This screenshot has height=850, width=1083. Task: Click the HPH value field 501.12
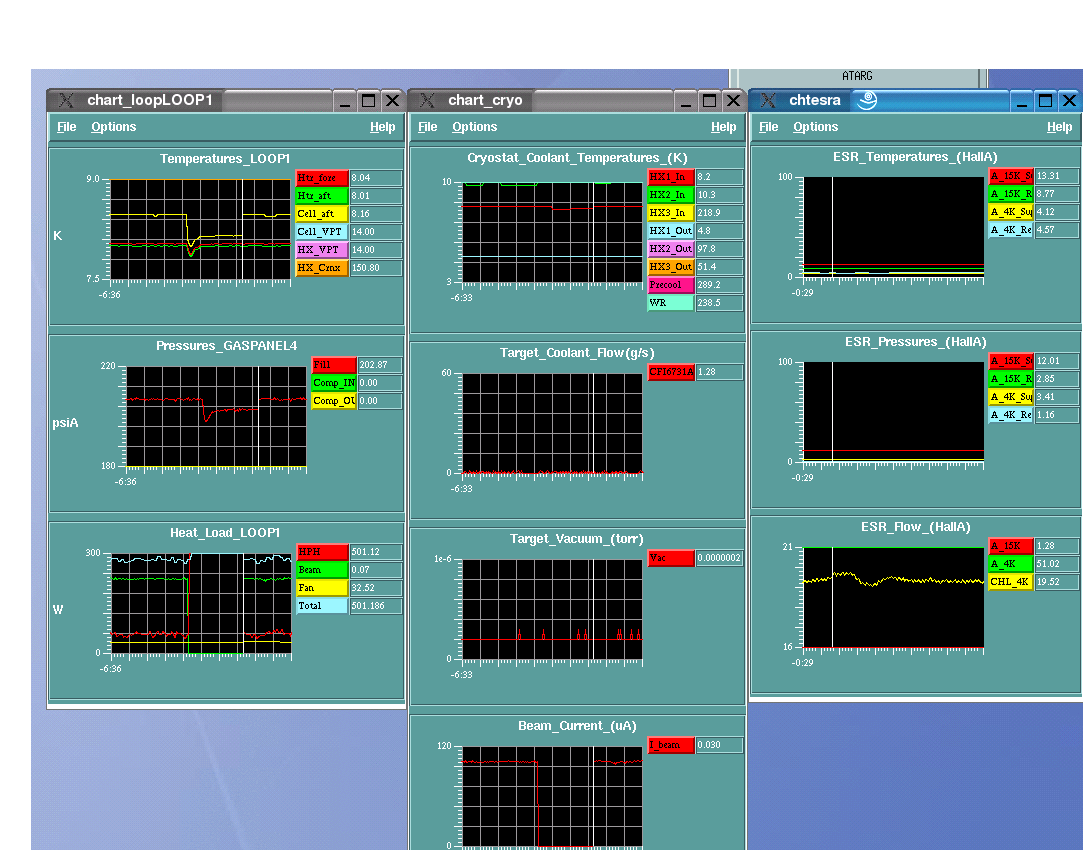point(376,552)
